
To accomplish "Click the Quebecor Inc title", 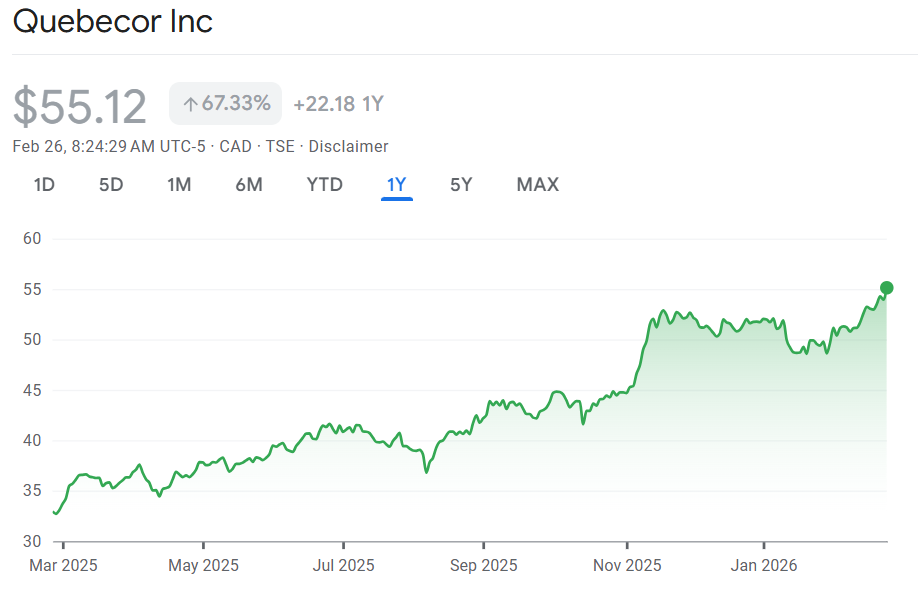I will point(113,22).
